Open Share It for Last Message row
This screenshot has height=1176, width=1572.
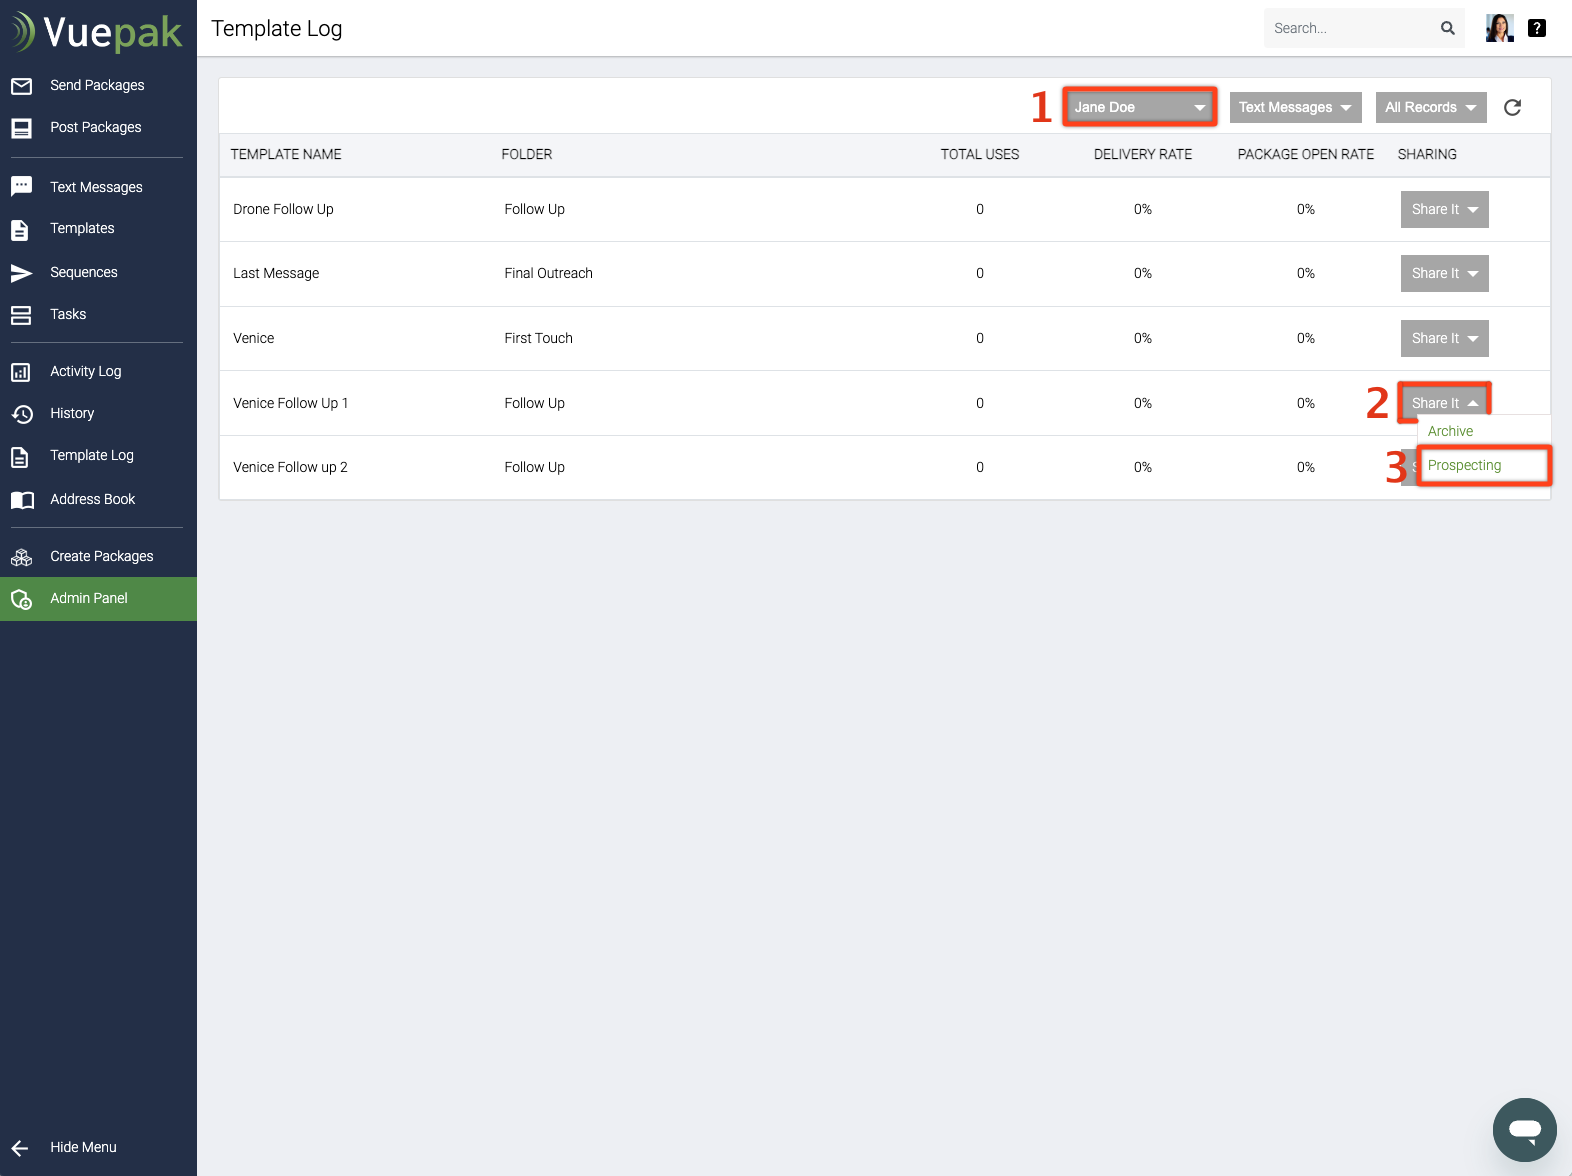point(1444,273)
